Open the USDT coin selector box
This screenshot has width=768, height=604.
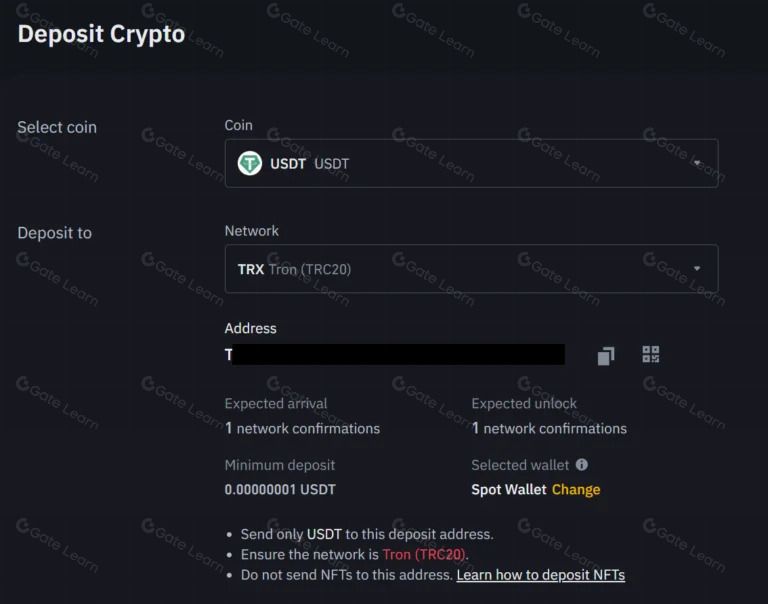471,163
